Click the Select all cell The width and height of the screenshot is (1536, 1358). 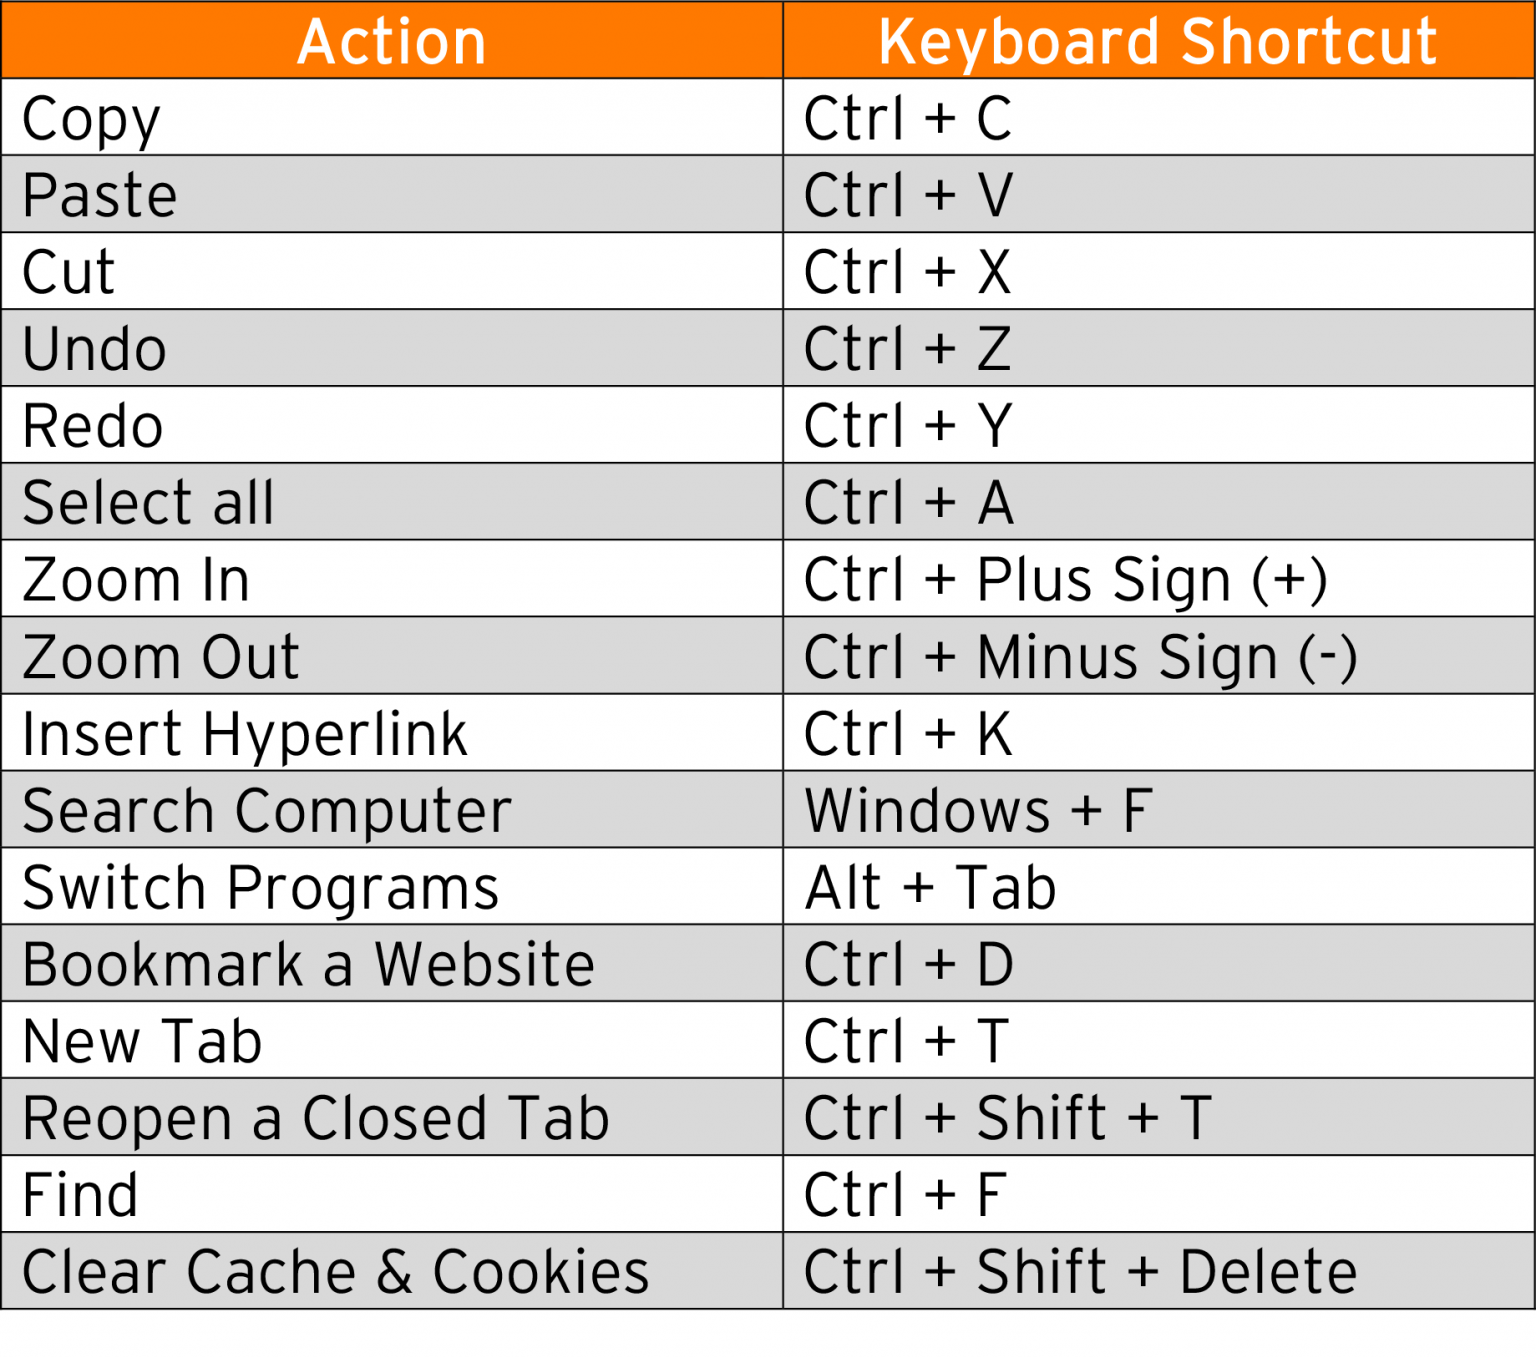(x=148, y=502)
